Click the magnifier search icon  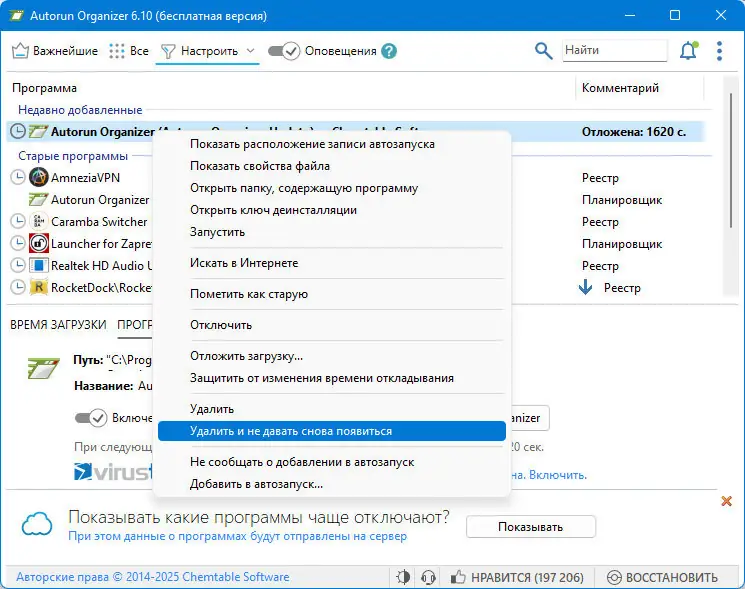pos(543,51)
